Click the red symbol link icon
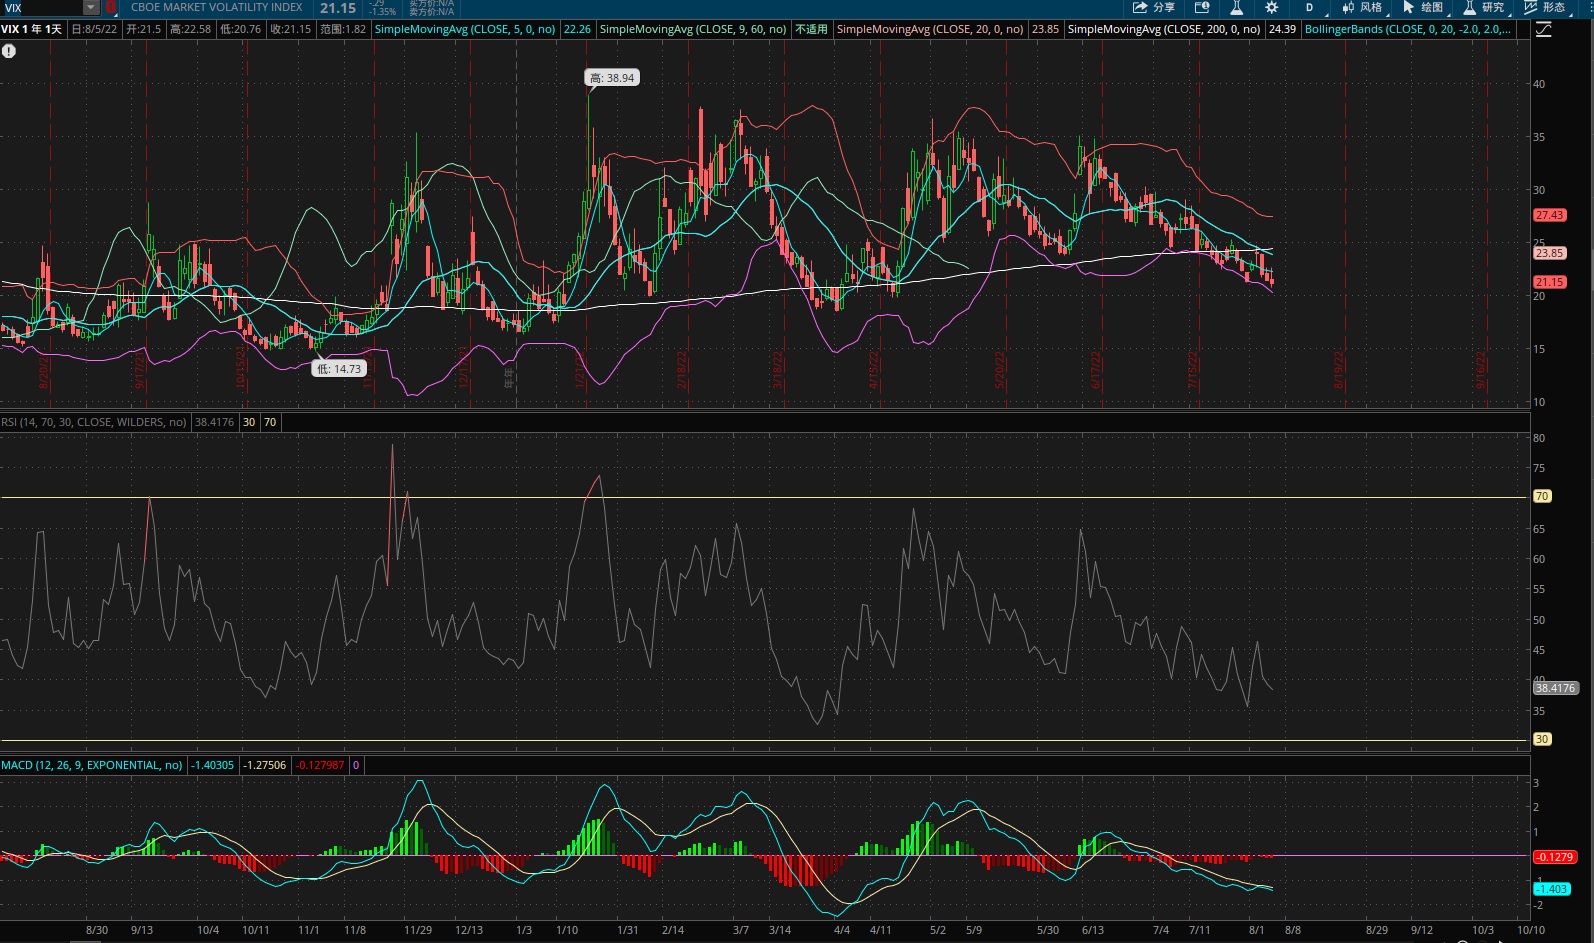Viewport: 1594px width, 943px height. [111, 7]
